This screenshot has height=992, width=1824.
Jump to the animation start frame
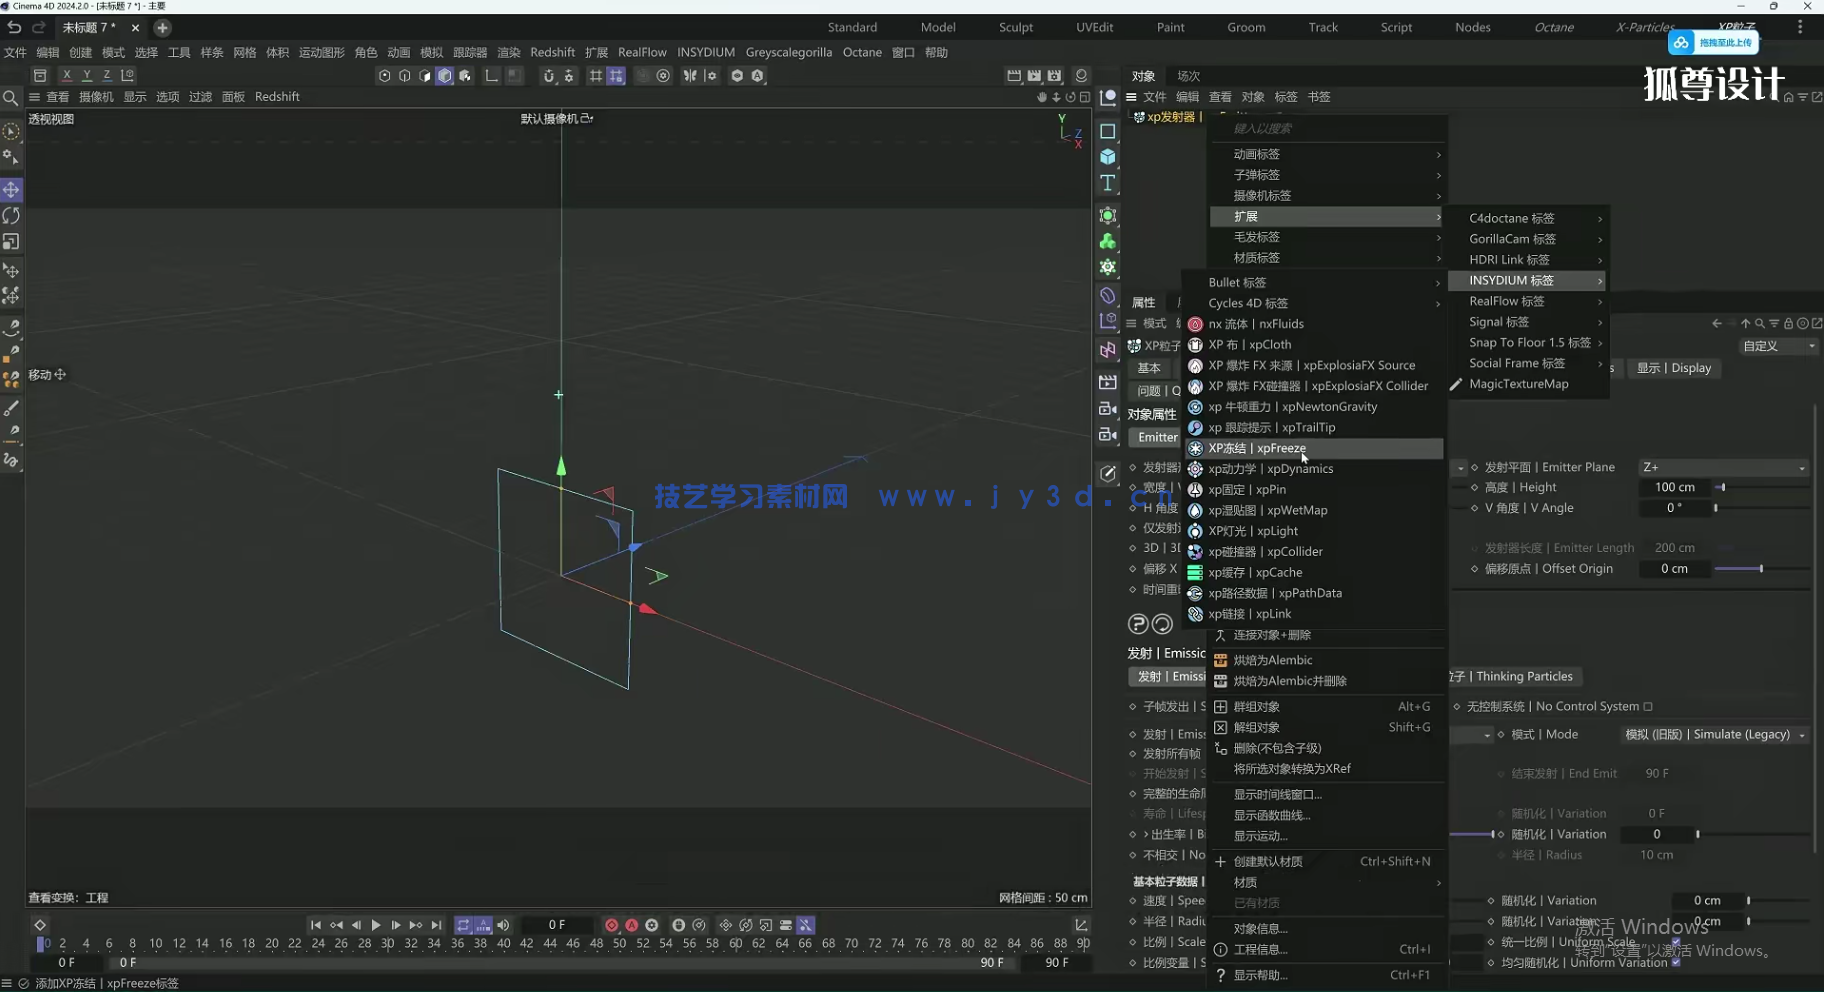(x=315, y=925)
